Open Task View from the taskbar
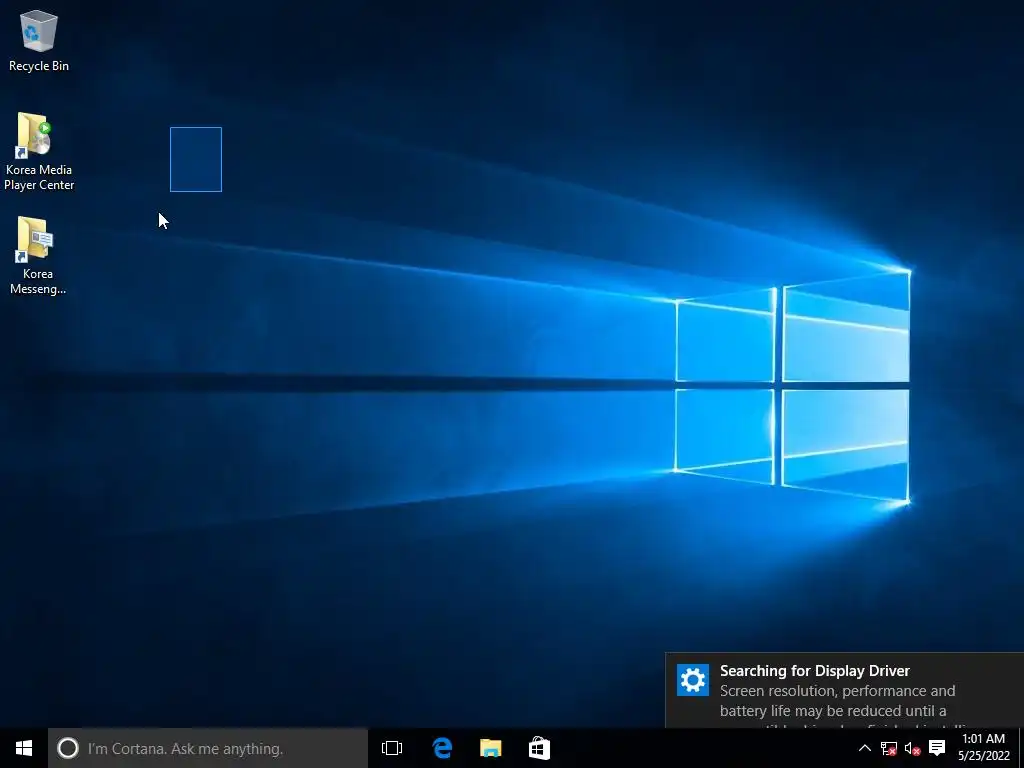The width and height of the screenshot is (1024, 768). pyautogui.click(x=392, y=748)
